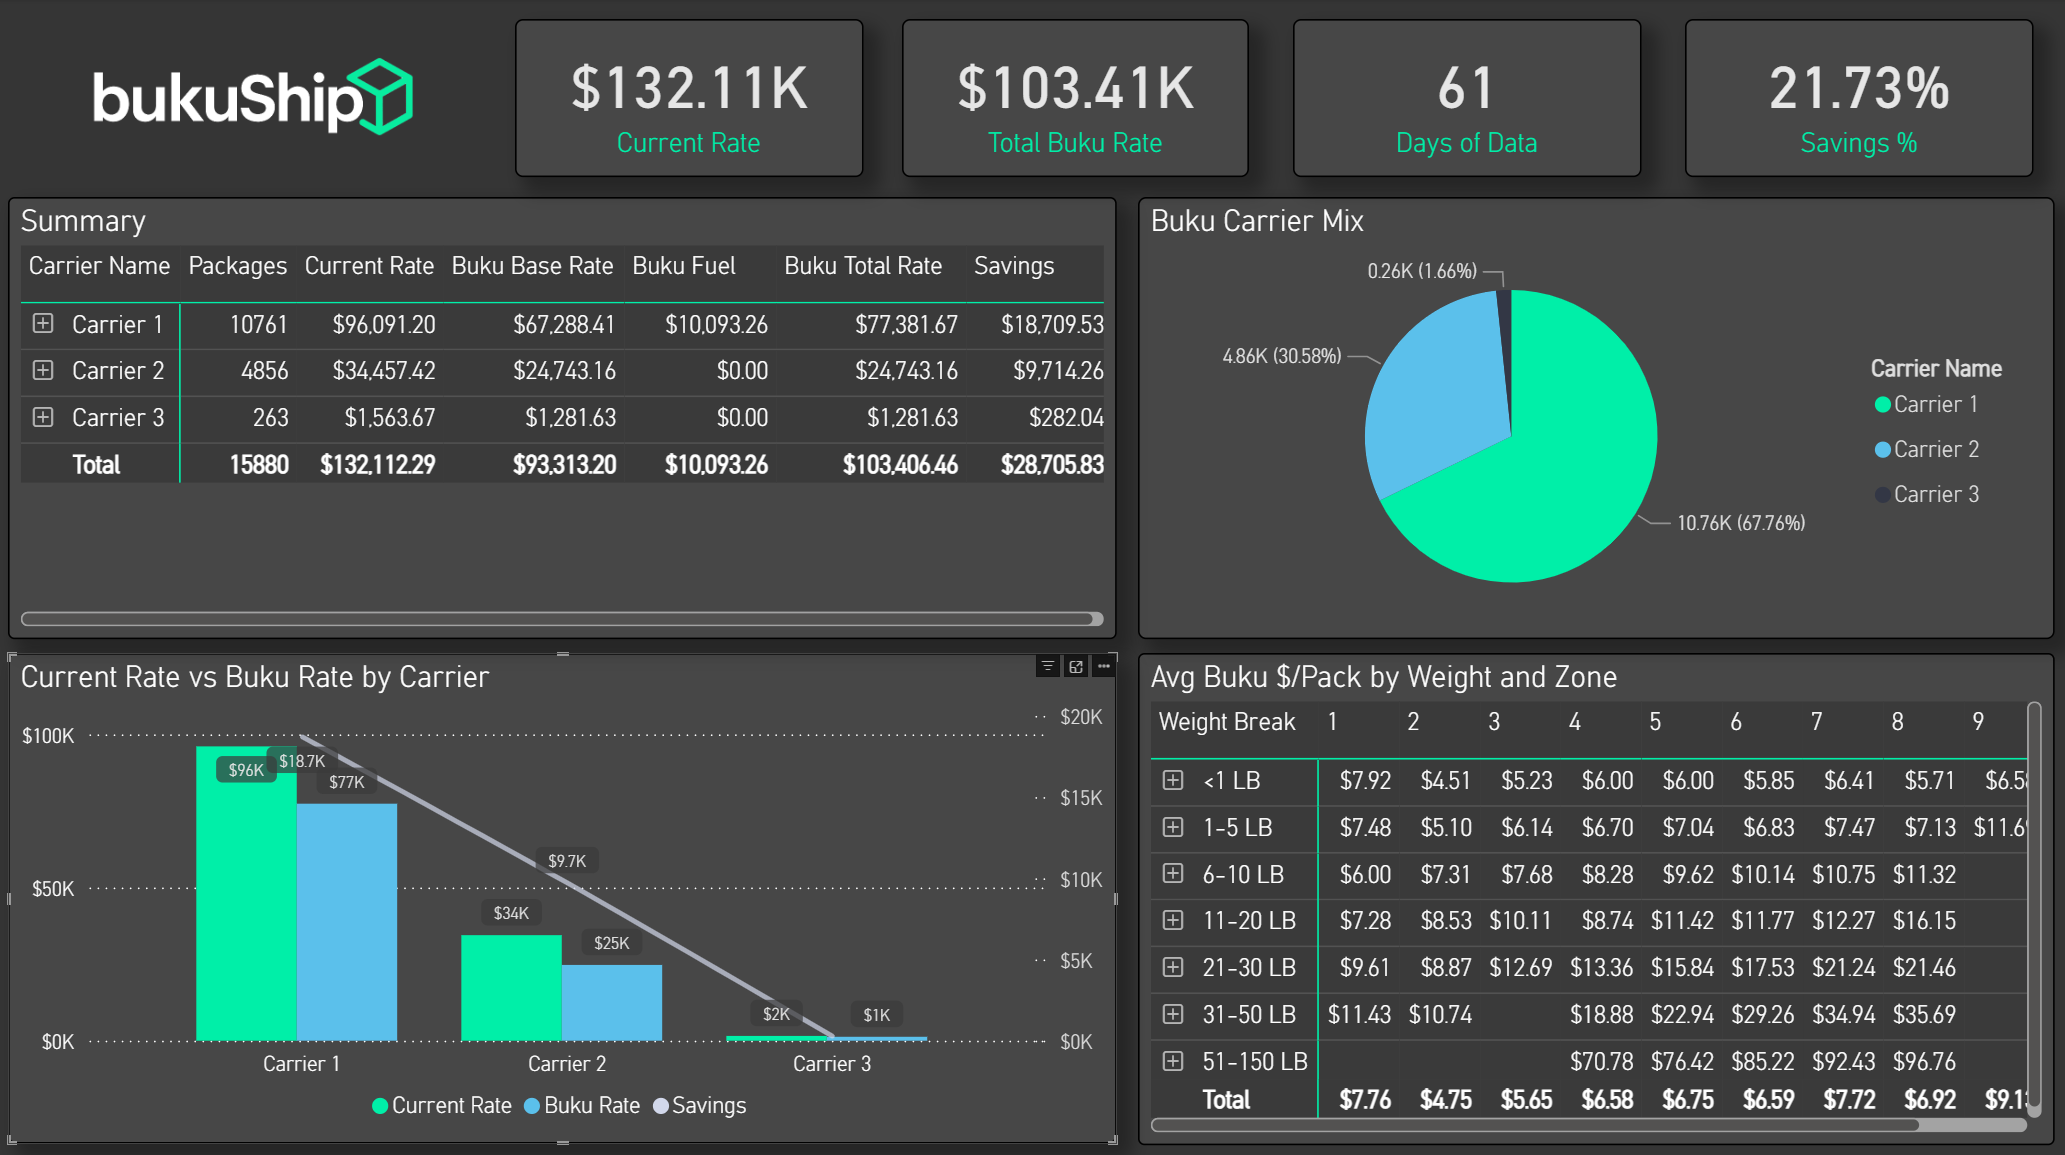Image resolution: width=2065 pixels, height=1155 pixels.
Task: Expand the <1 LB weight break row
Action: (1173, 780)
